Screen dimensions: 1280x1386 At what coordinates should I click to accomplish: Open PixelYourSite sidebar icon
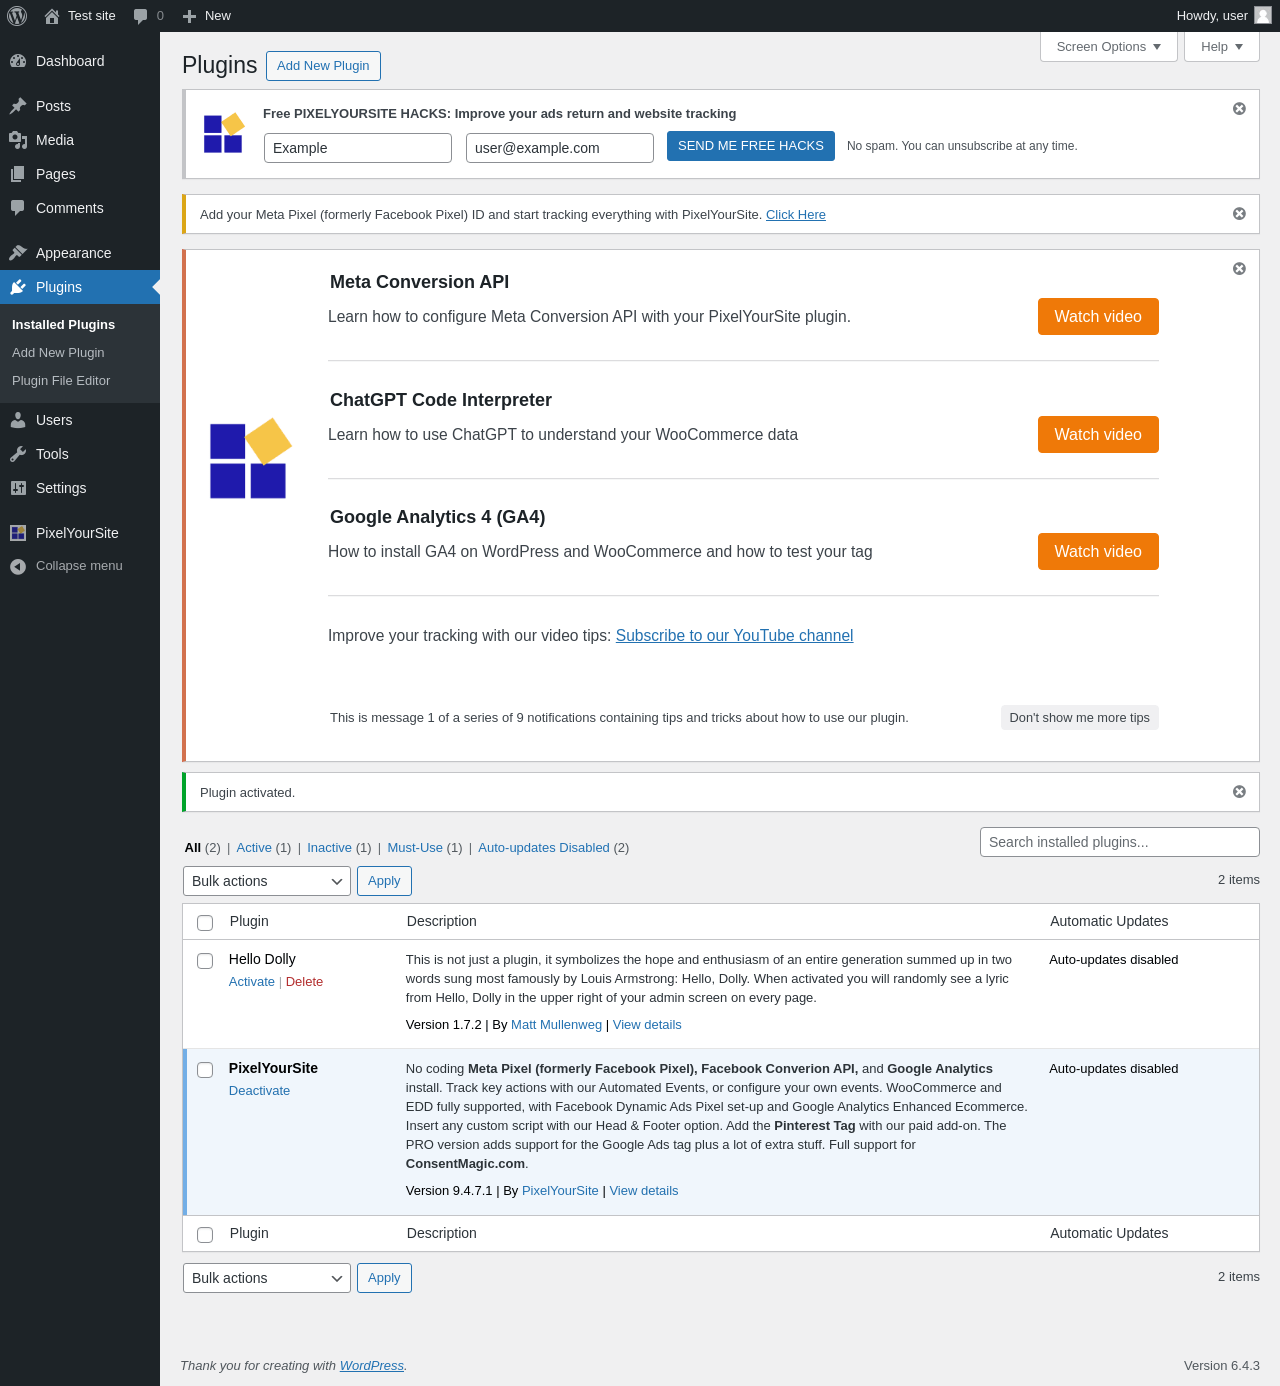18,533
